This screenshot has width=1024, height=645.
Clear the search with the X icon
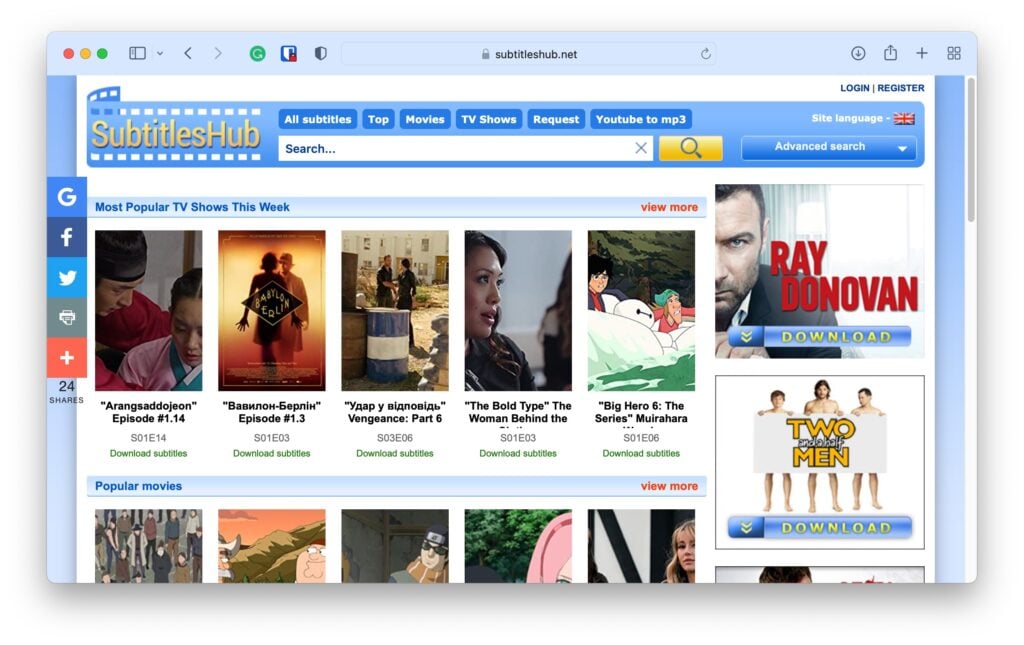[641, 148]
